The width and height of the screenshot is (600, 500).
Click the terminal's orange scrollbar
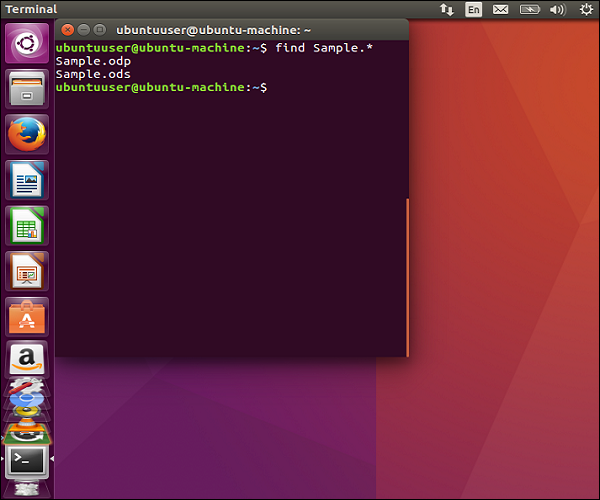point(407,276)
